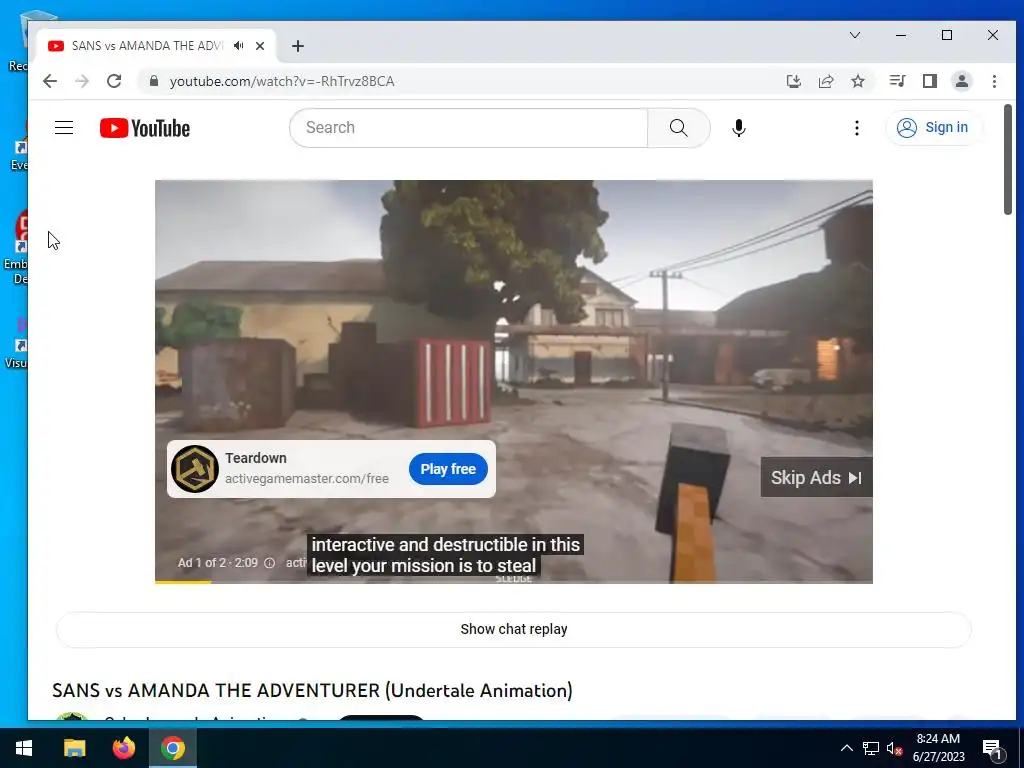Viewport: 1024px width, 768px height.
Task: Open the YouTube hamburger guide menu
Action: [x=64, y=127]
